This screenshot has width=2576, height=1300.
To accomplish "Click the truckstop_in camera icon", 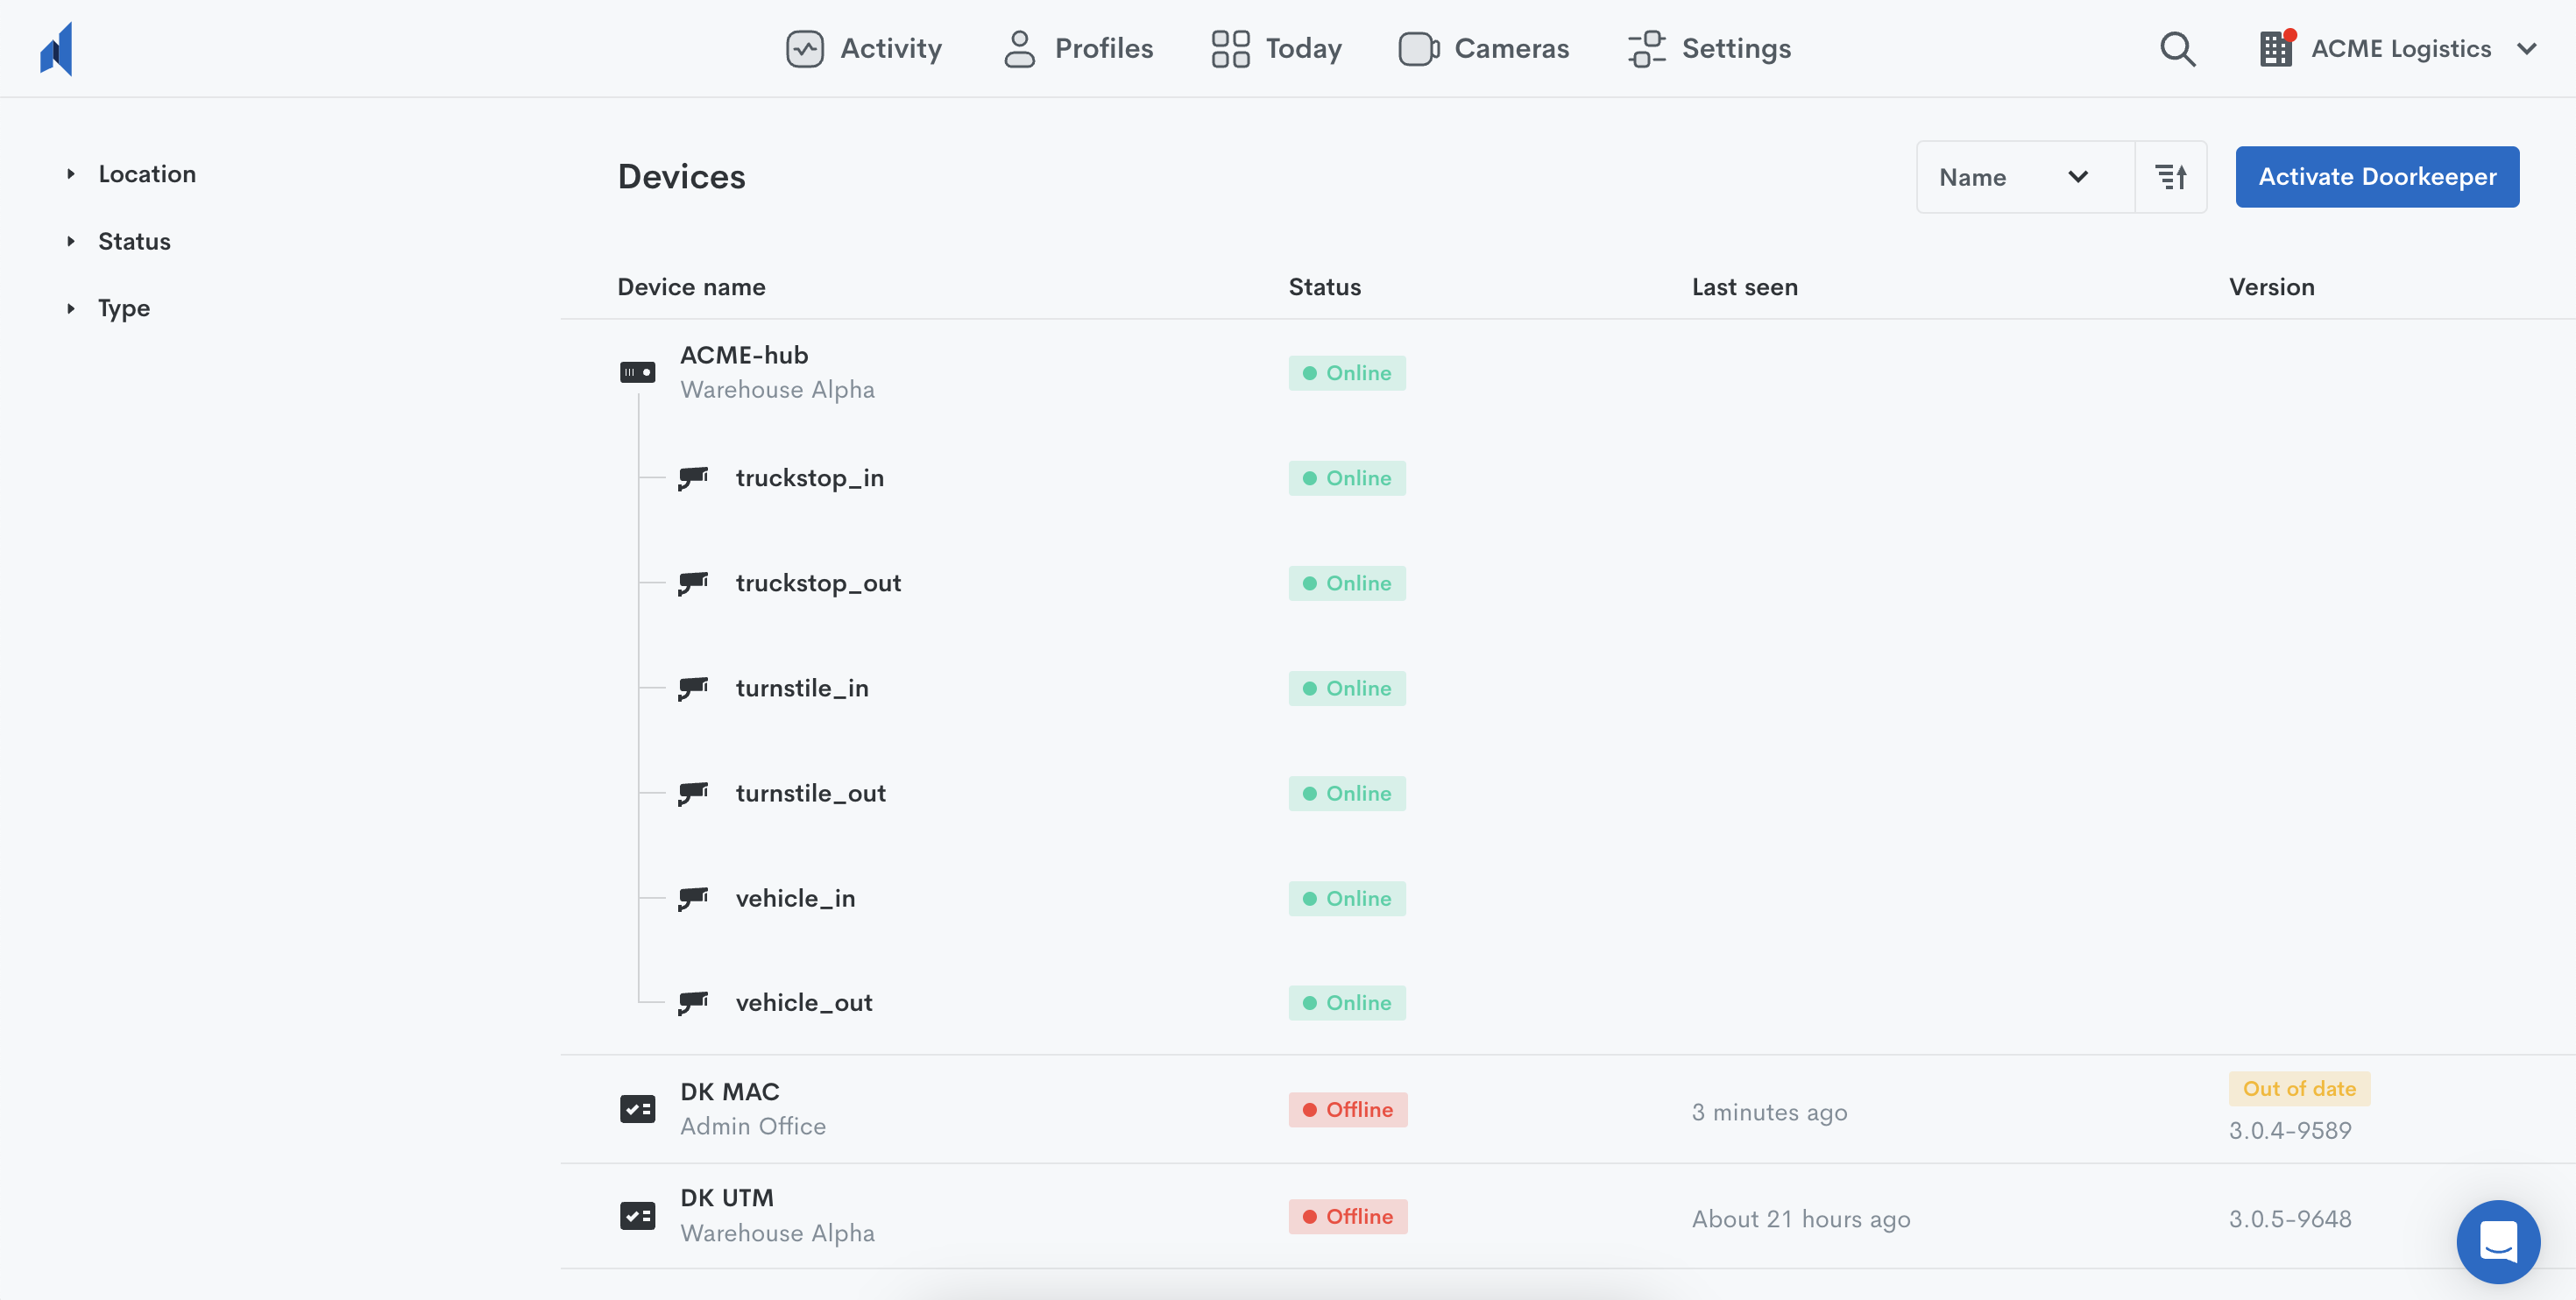I will 693,478.
